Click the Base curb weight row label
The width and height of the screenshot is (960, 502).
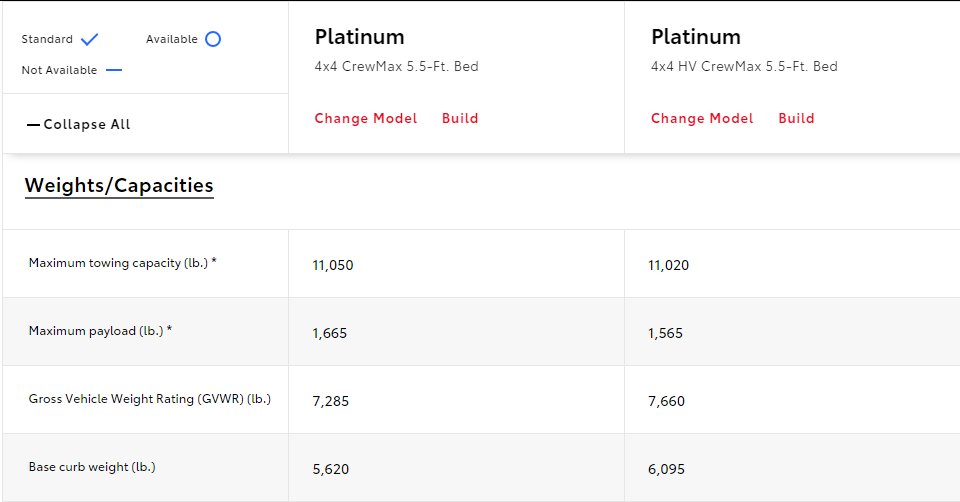(x=92, y=467)
